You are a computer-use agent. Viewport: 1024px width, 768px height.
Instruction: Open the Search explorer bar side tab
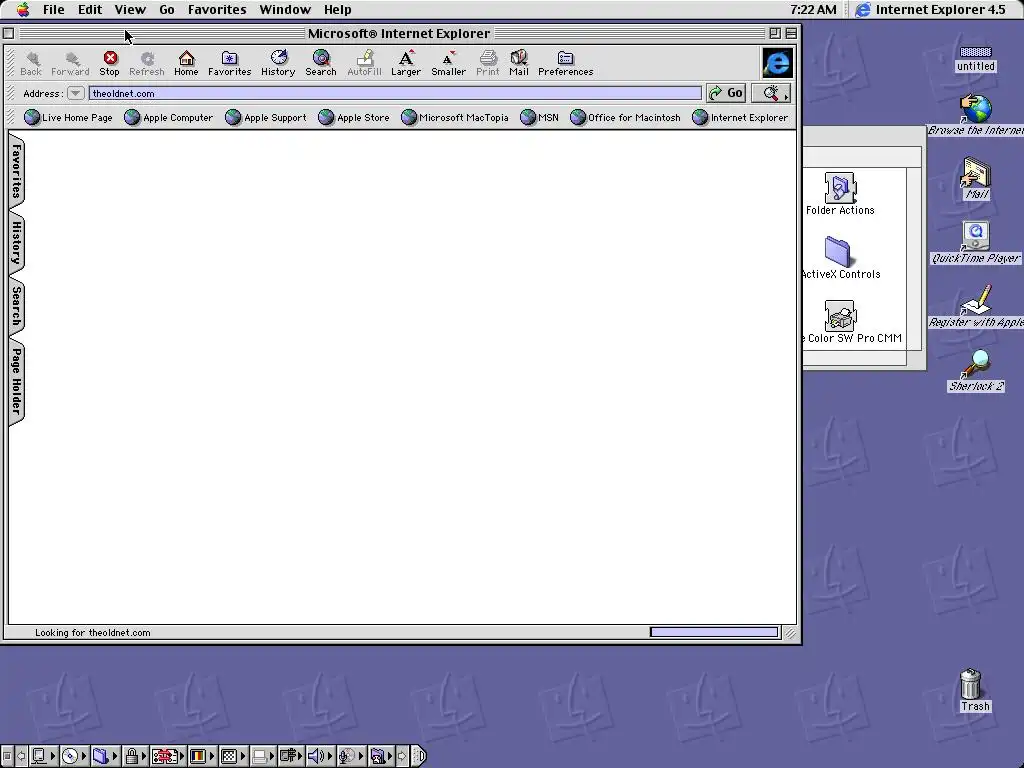pyautogui.click(x=16, y=306)
